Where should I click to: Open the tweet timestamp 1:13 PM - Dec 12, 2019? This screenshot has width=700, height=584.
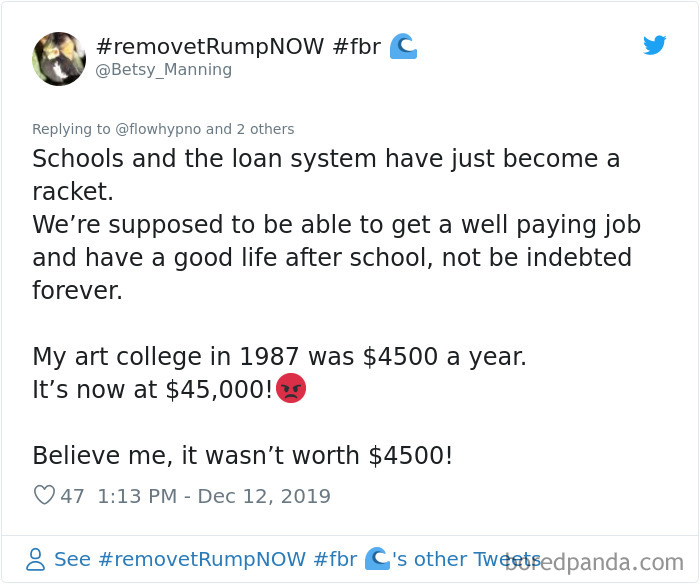click(214, 496)
